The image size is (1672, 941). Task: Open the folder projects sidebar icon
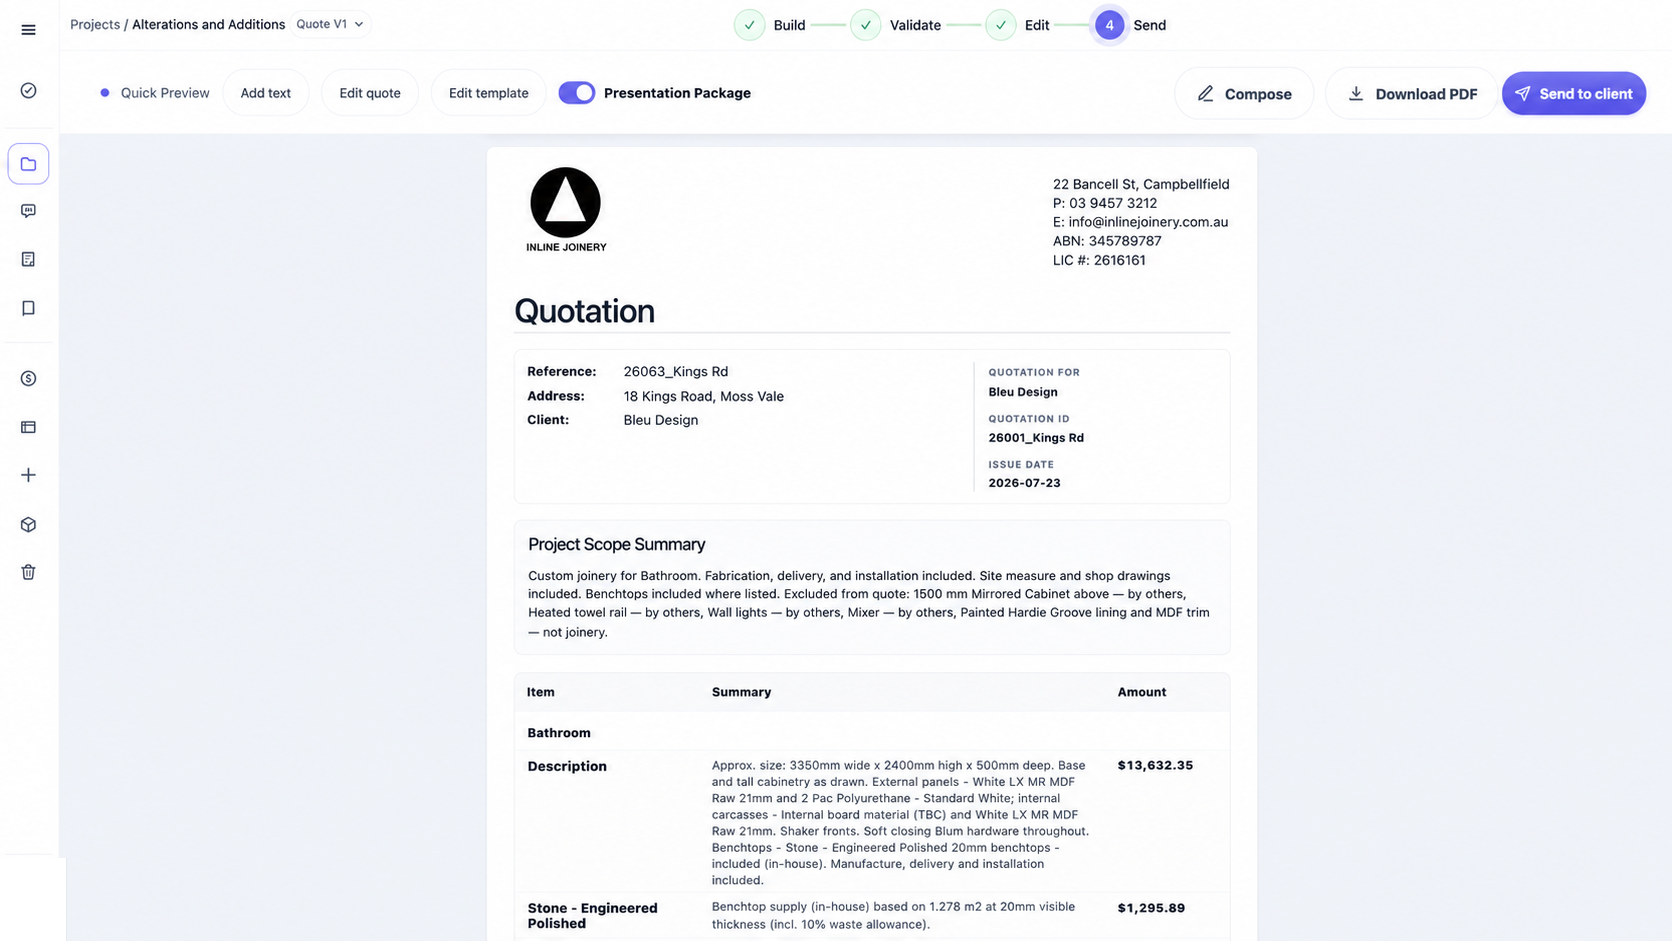[x=28, y=164]
